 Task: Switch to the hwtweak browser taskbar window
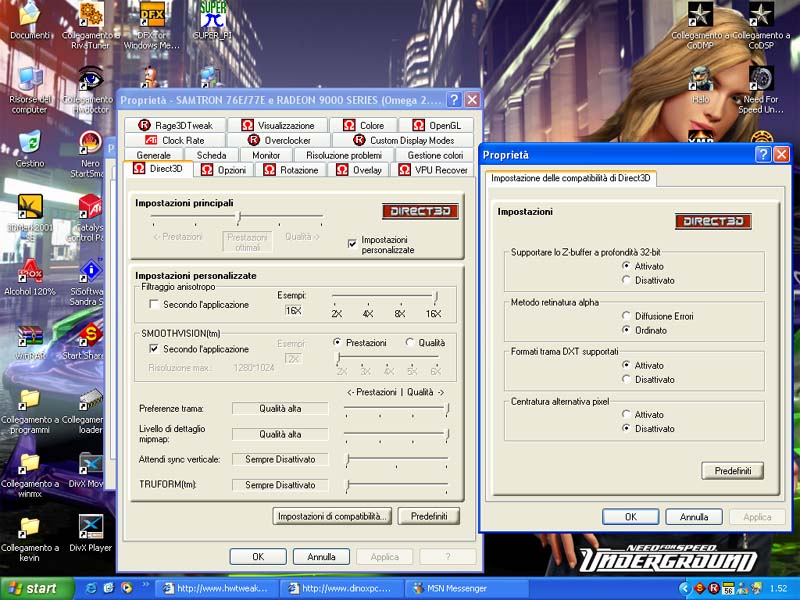pos(218,588)
